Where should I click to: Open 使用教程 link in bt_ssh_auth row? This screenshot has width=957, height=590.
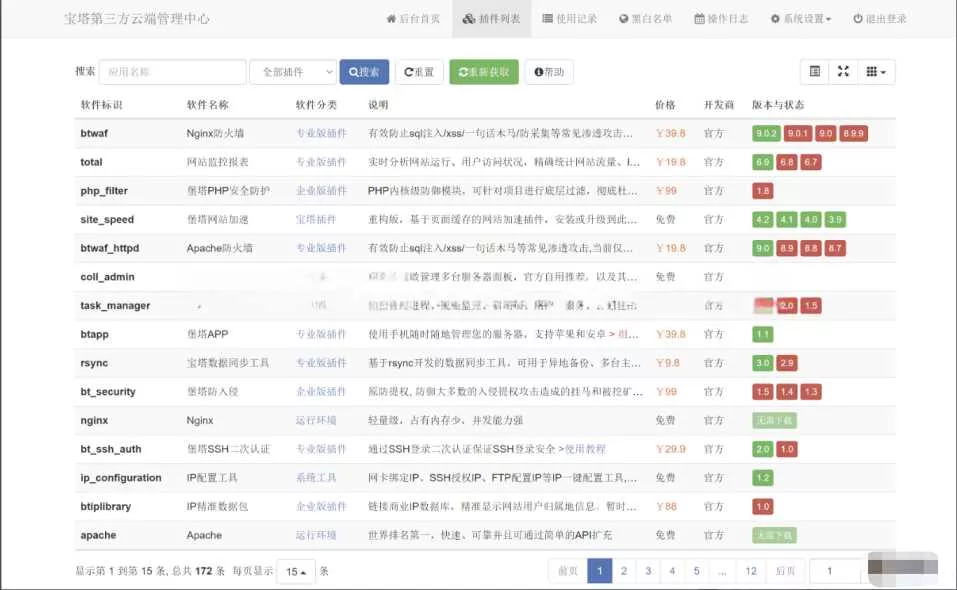[x=585, y=449]
